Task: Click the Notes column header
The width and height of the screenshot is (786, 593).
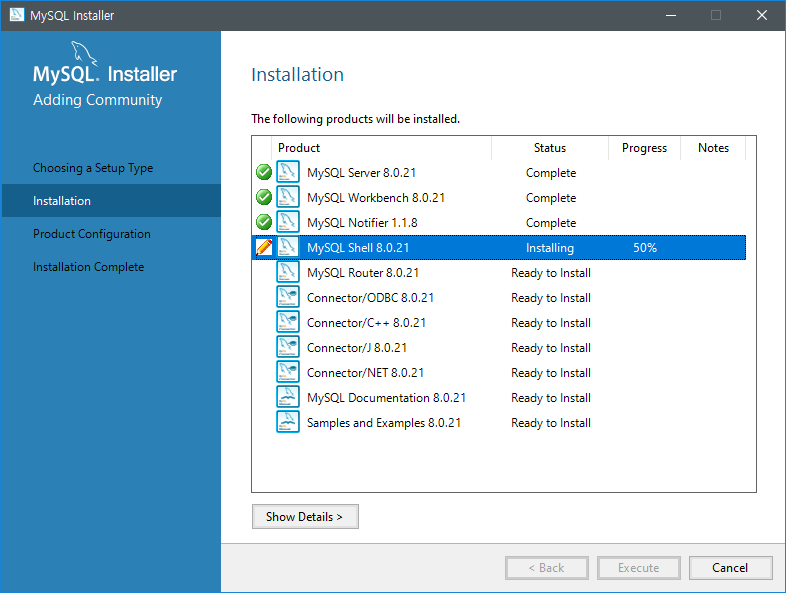Action: 713,148
